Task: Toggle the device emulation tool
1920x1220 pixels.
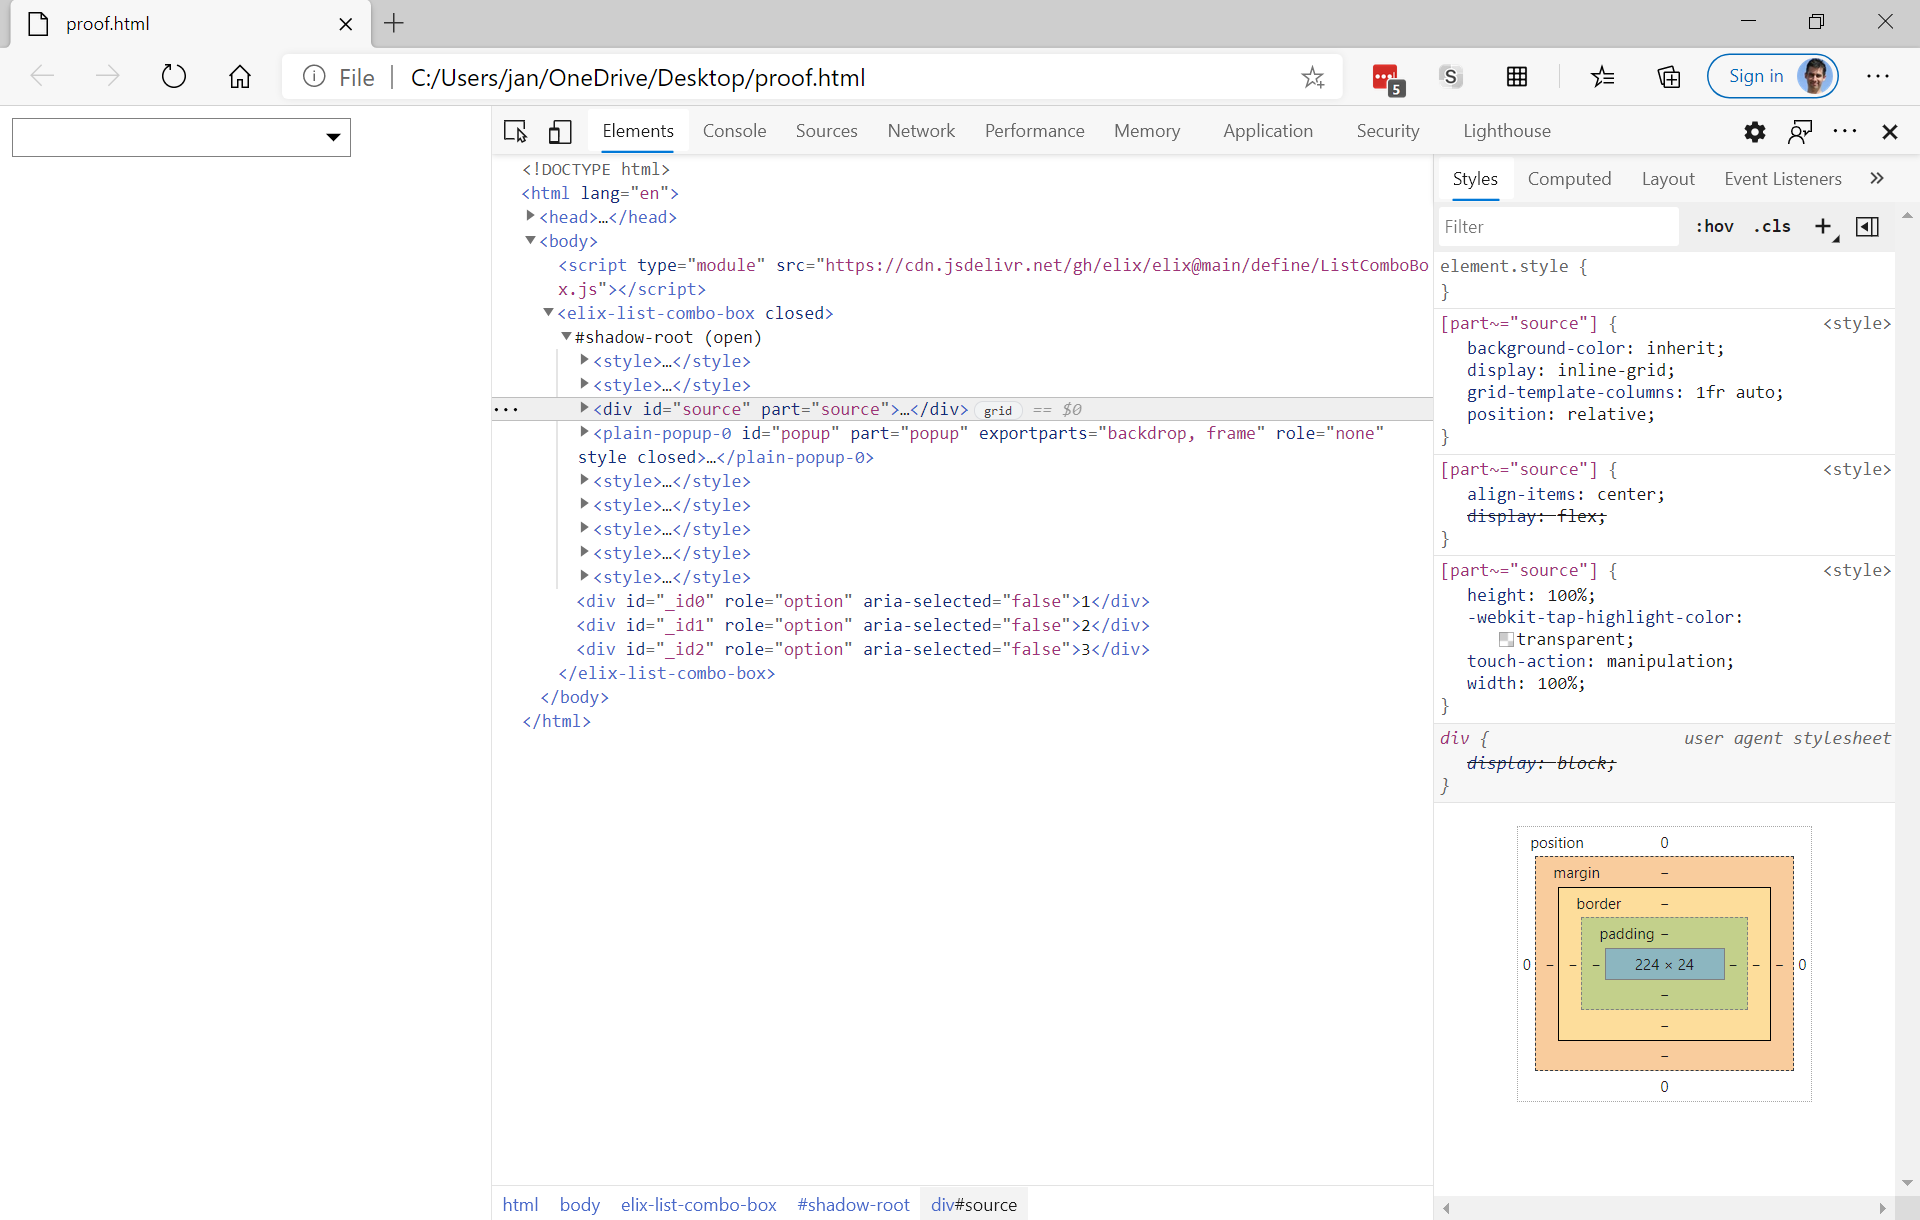Action: point(560,131)
